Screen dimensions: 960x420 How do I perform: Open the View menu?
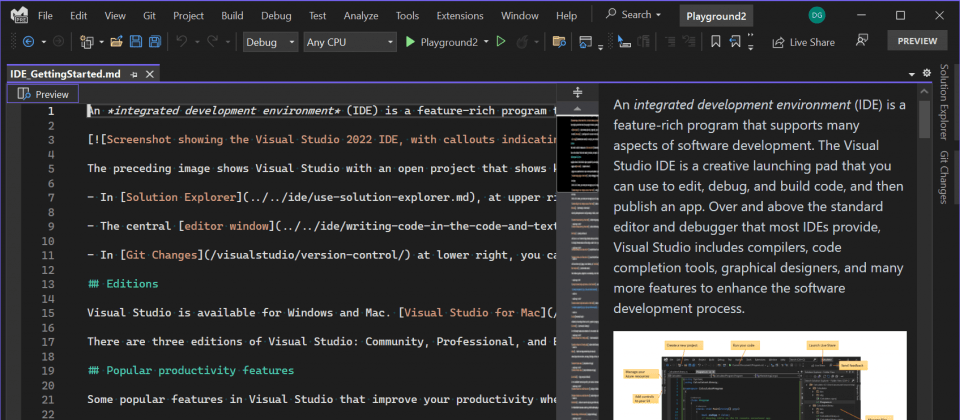click(x=115, y=15)
